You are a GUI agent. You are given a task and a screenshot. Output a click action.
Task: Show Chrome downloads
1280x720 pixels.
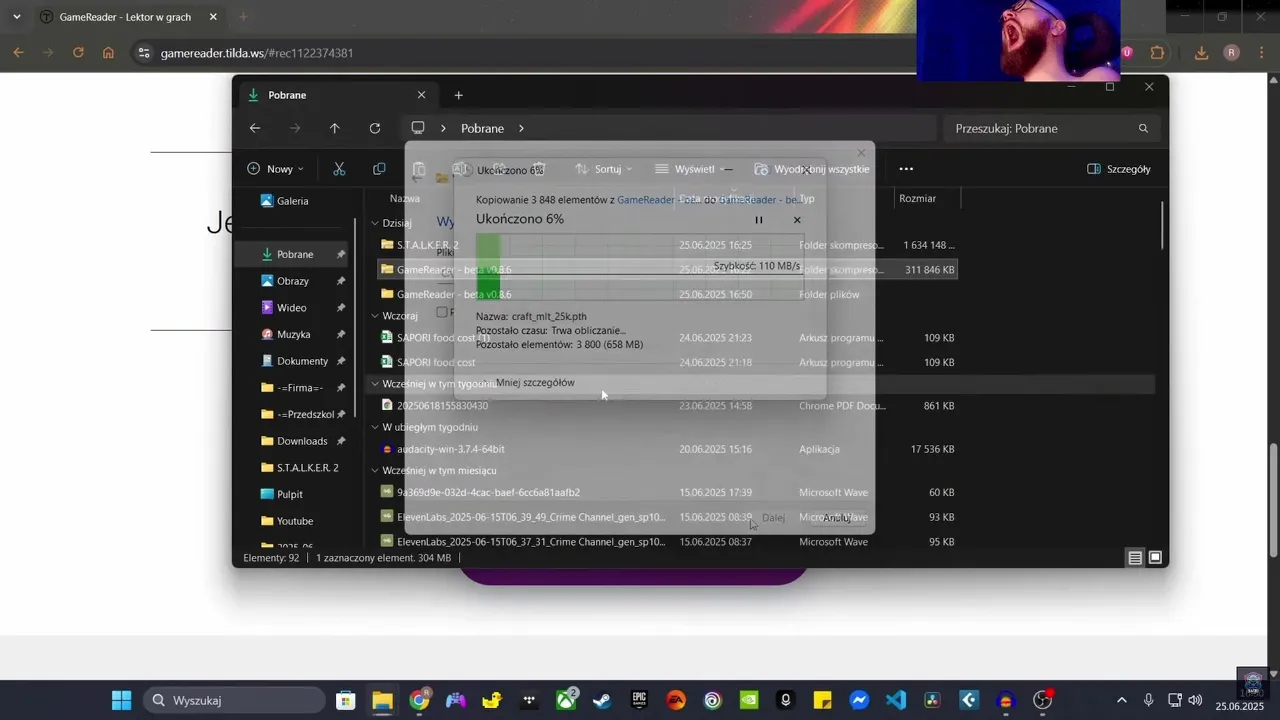click(x=1202, y=52)
